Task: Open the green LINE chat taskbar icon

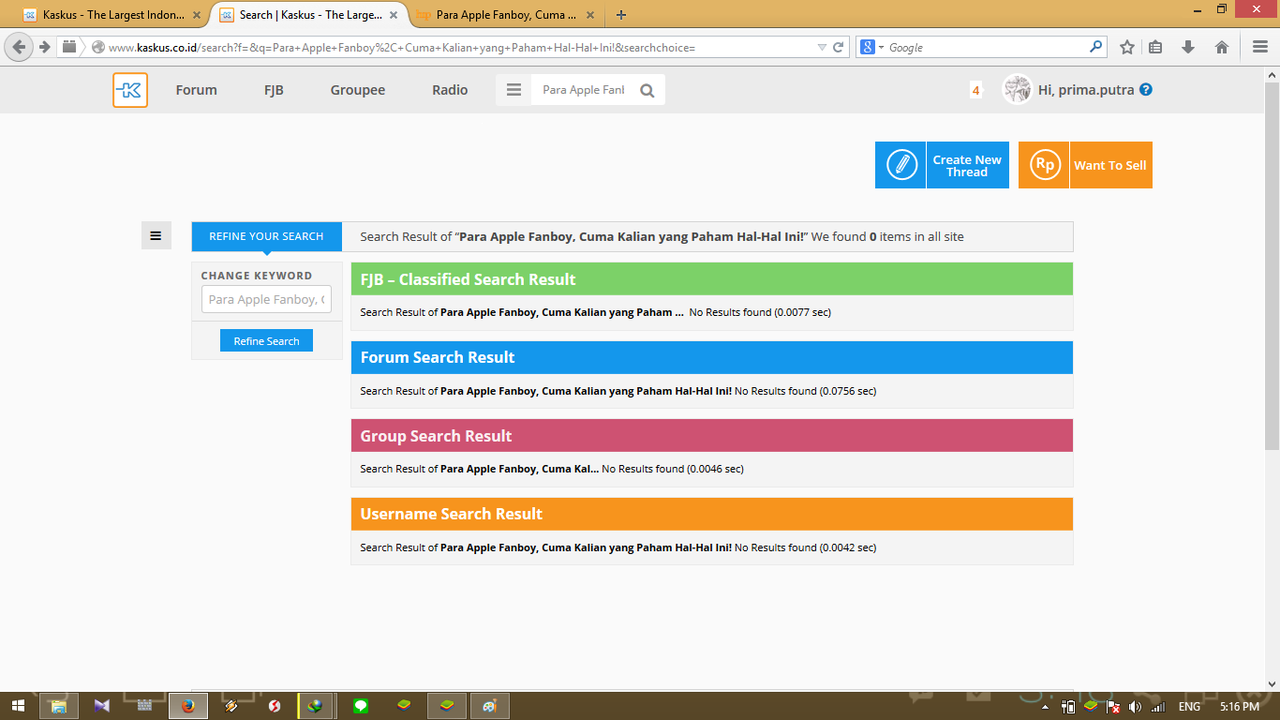Action: [361, 706]
